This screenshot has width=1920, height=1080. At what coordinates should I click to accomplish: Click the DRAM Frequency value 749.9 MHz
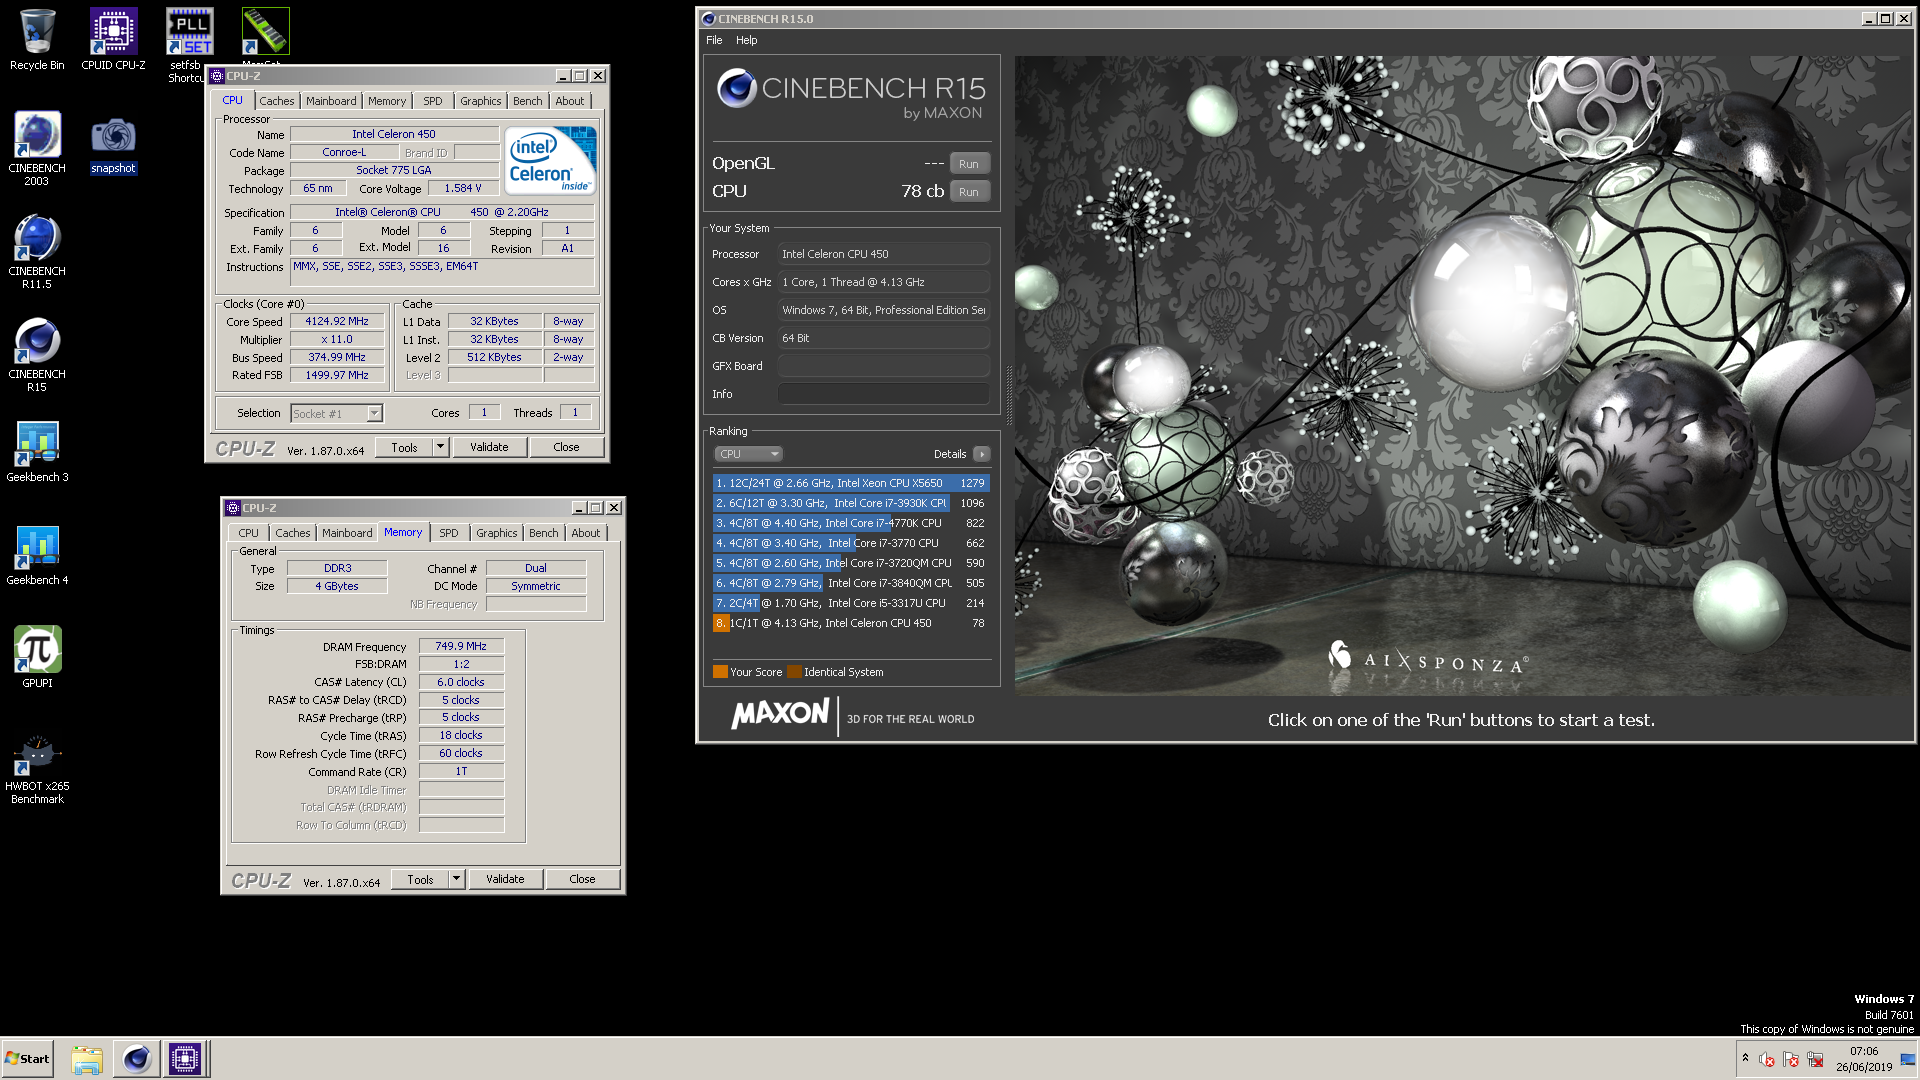tap(461, 646)
